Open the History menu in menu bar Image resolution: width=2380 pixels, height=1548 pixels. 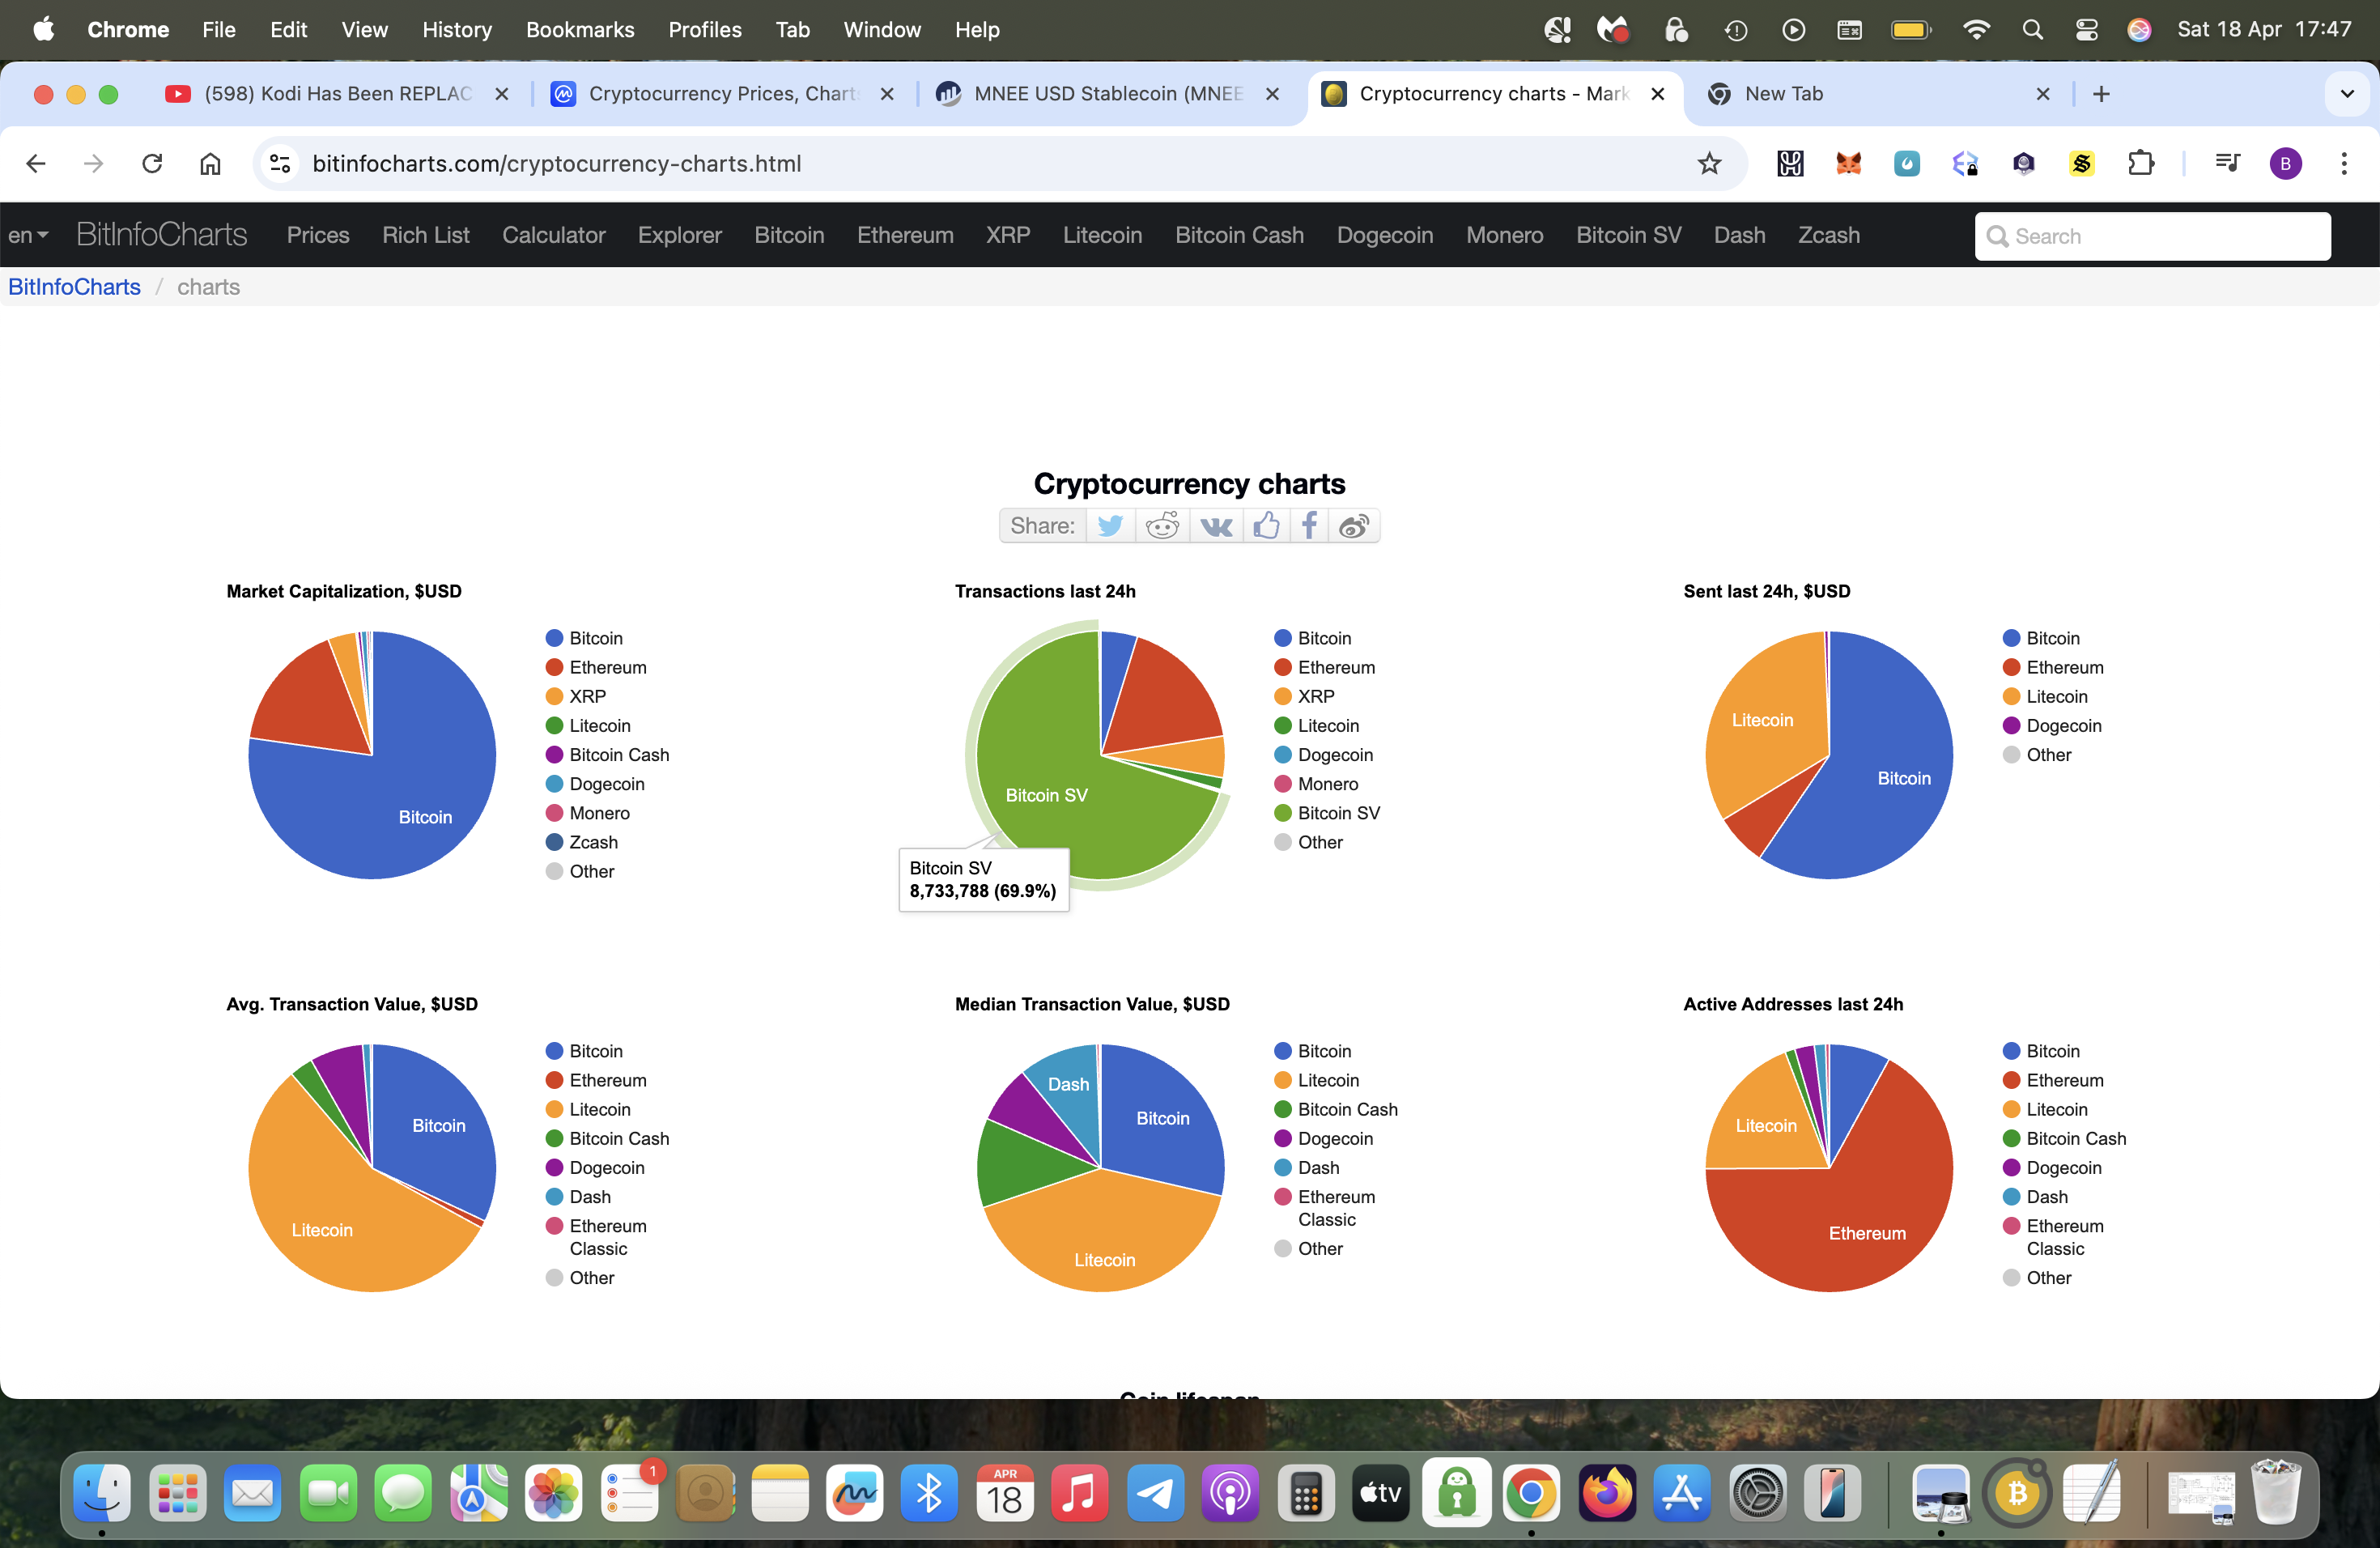point(457,30)
